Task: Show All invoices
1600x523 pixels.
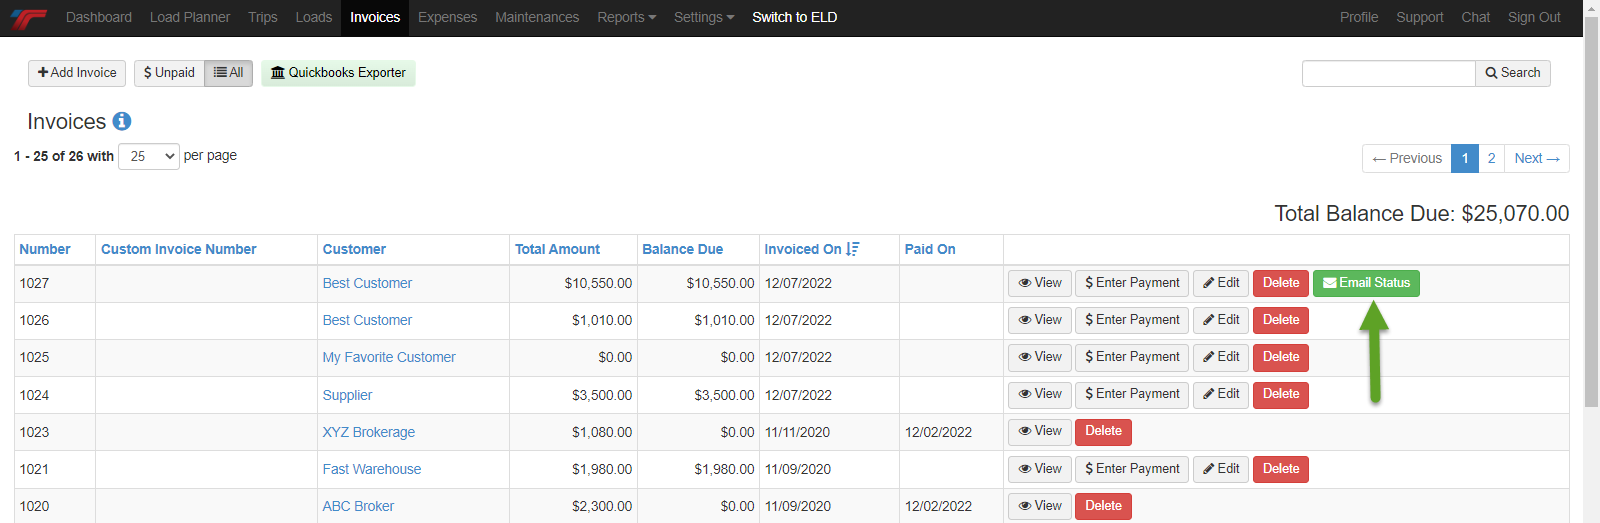Action: click(229, 73)
